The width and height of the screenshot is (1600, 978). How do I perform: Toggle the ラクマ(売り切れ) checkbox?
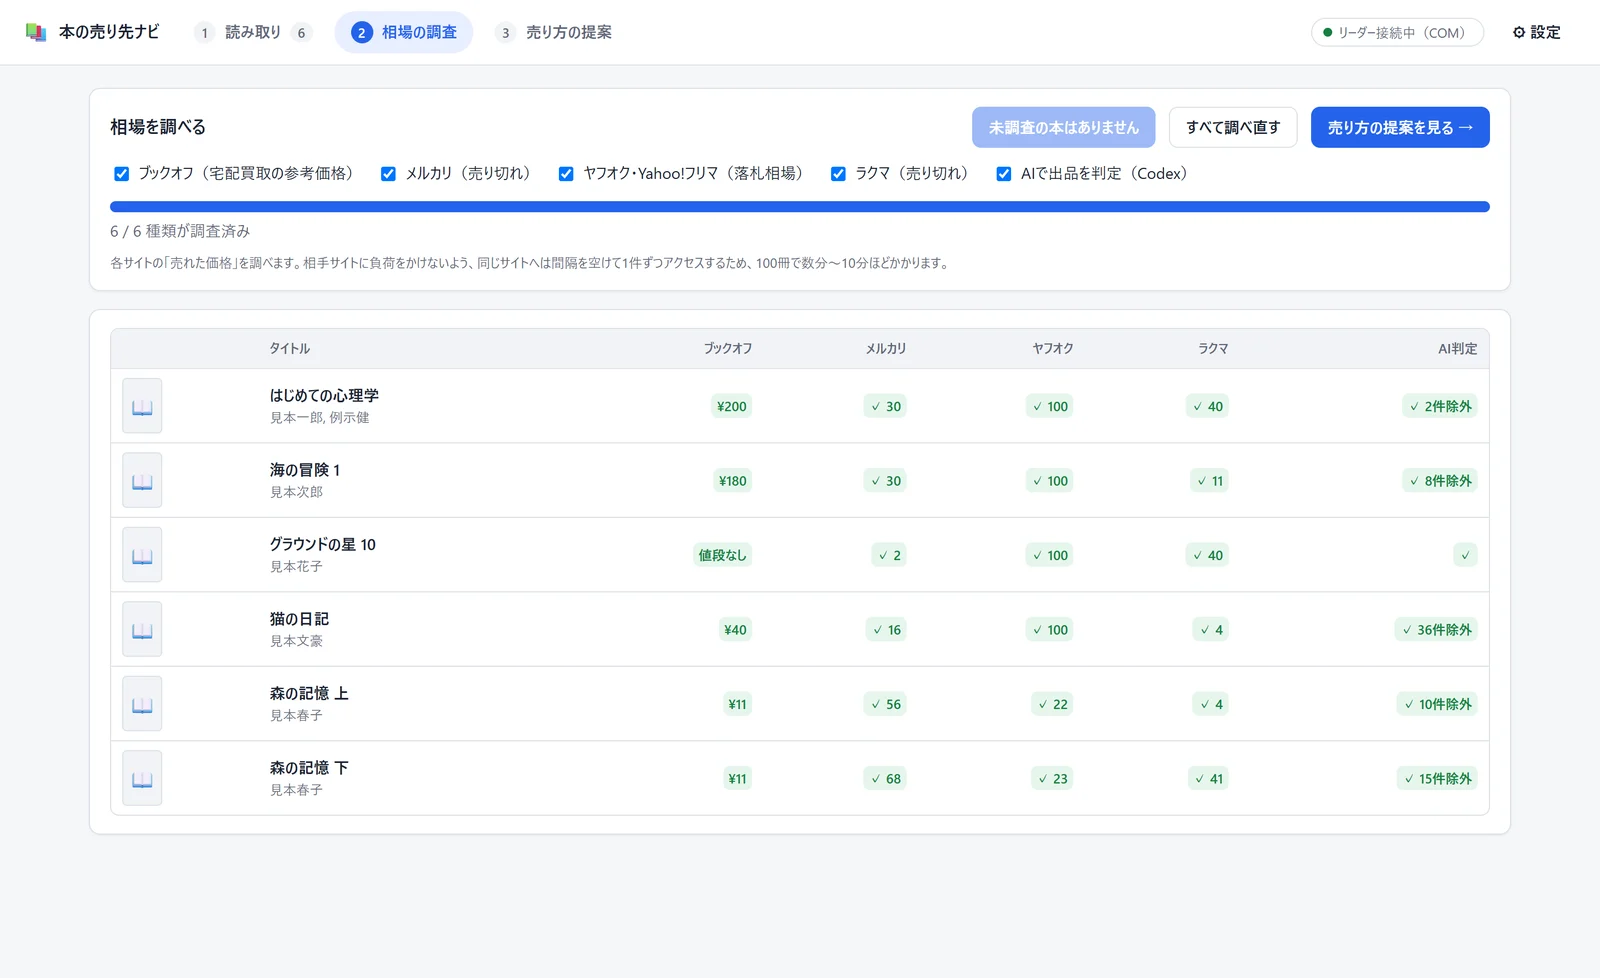coord(838,174)
